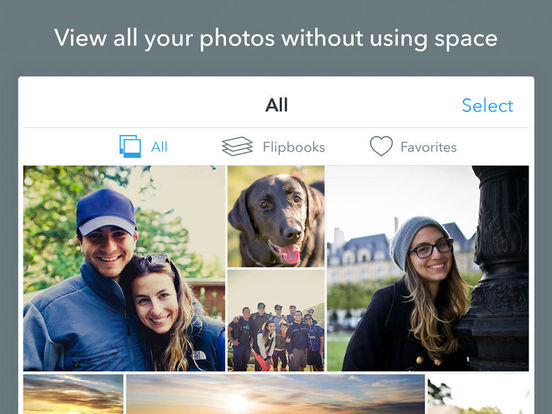Open the group of friends photo

pos(276,320)
